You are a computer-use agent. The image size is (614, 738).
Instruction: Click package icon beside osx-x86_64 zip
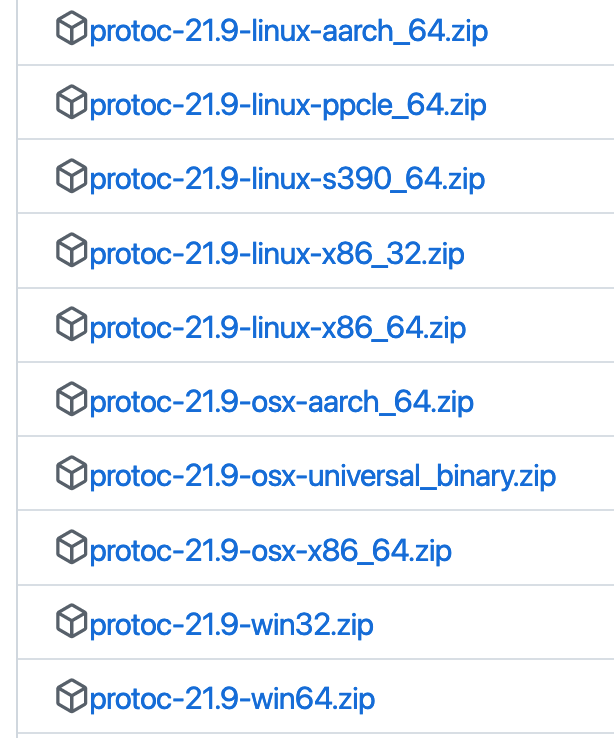[72, 549]
